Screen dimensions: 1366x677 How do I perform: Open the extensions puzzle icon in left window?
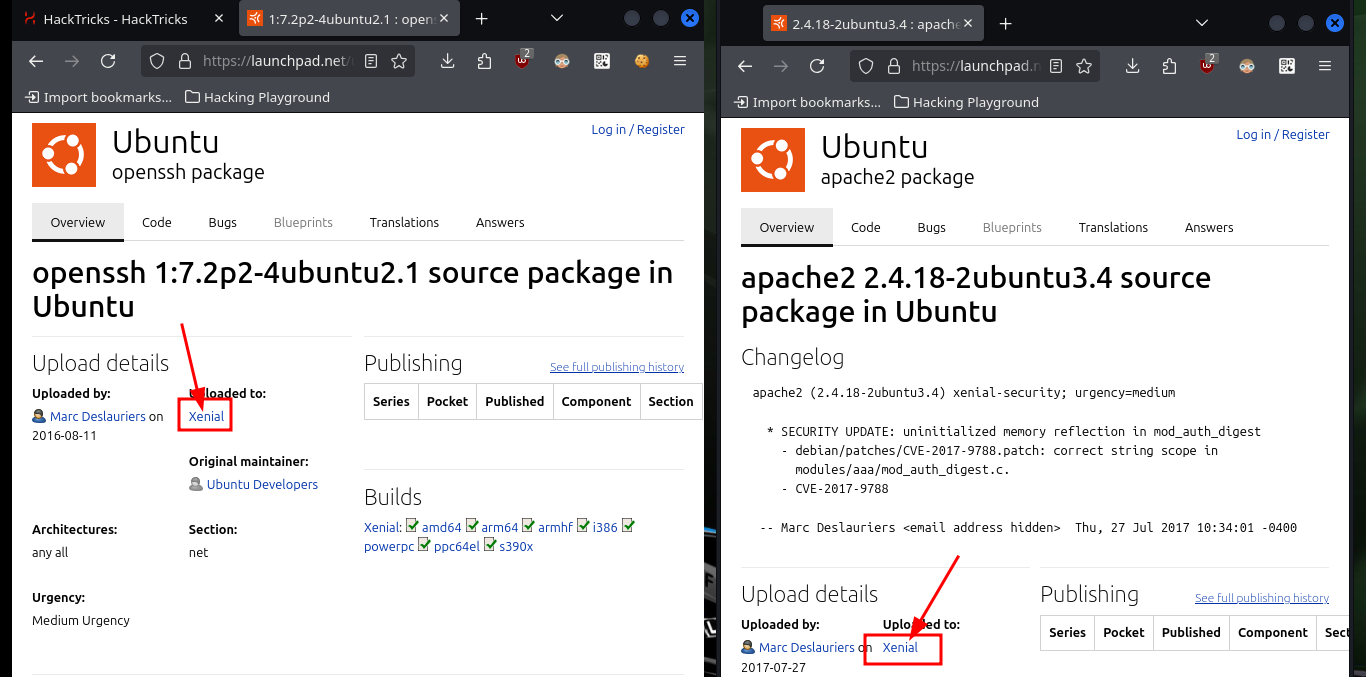[x=485, y=61]
